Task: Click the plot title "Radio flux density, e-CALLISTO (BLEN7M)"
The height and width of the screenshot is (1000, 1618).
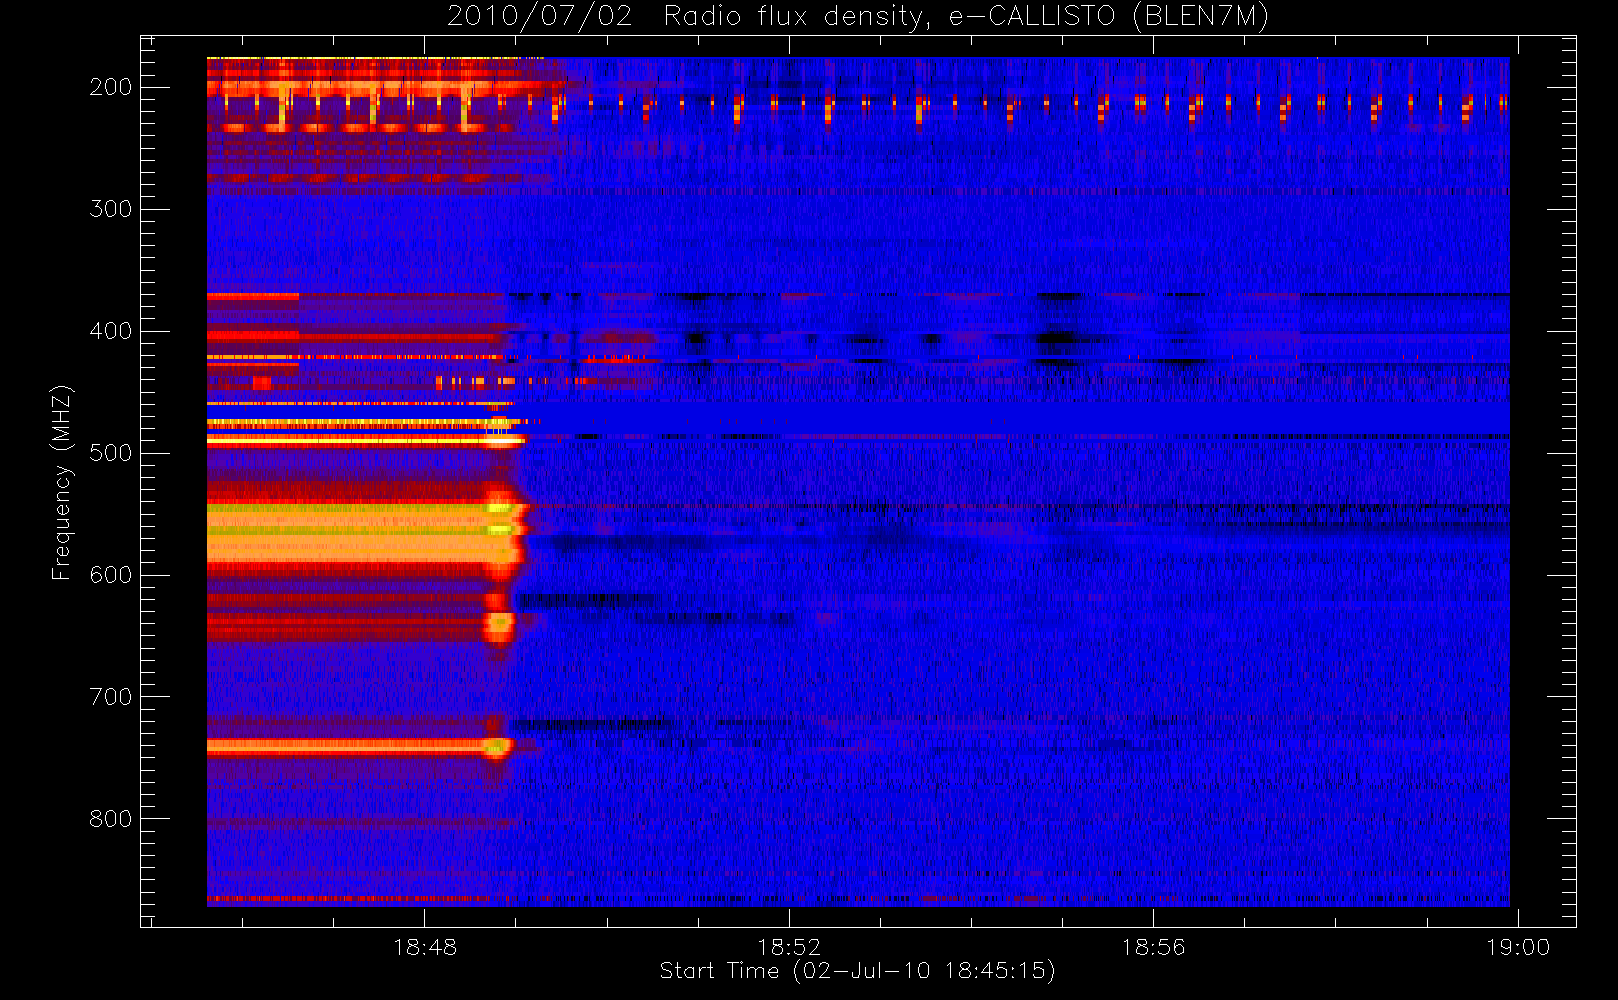Action: 966,17
